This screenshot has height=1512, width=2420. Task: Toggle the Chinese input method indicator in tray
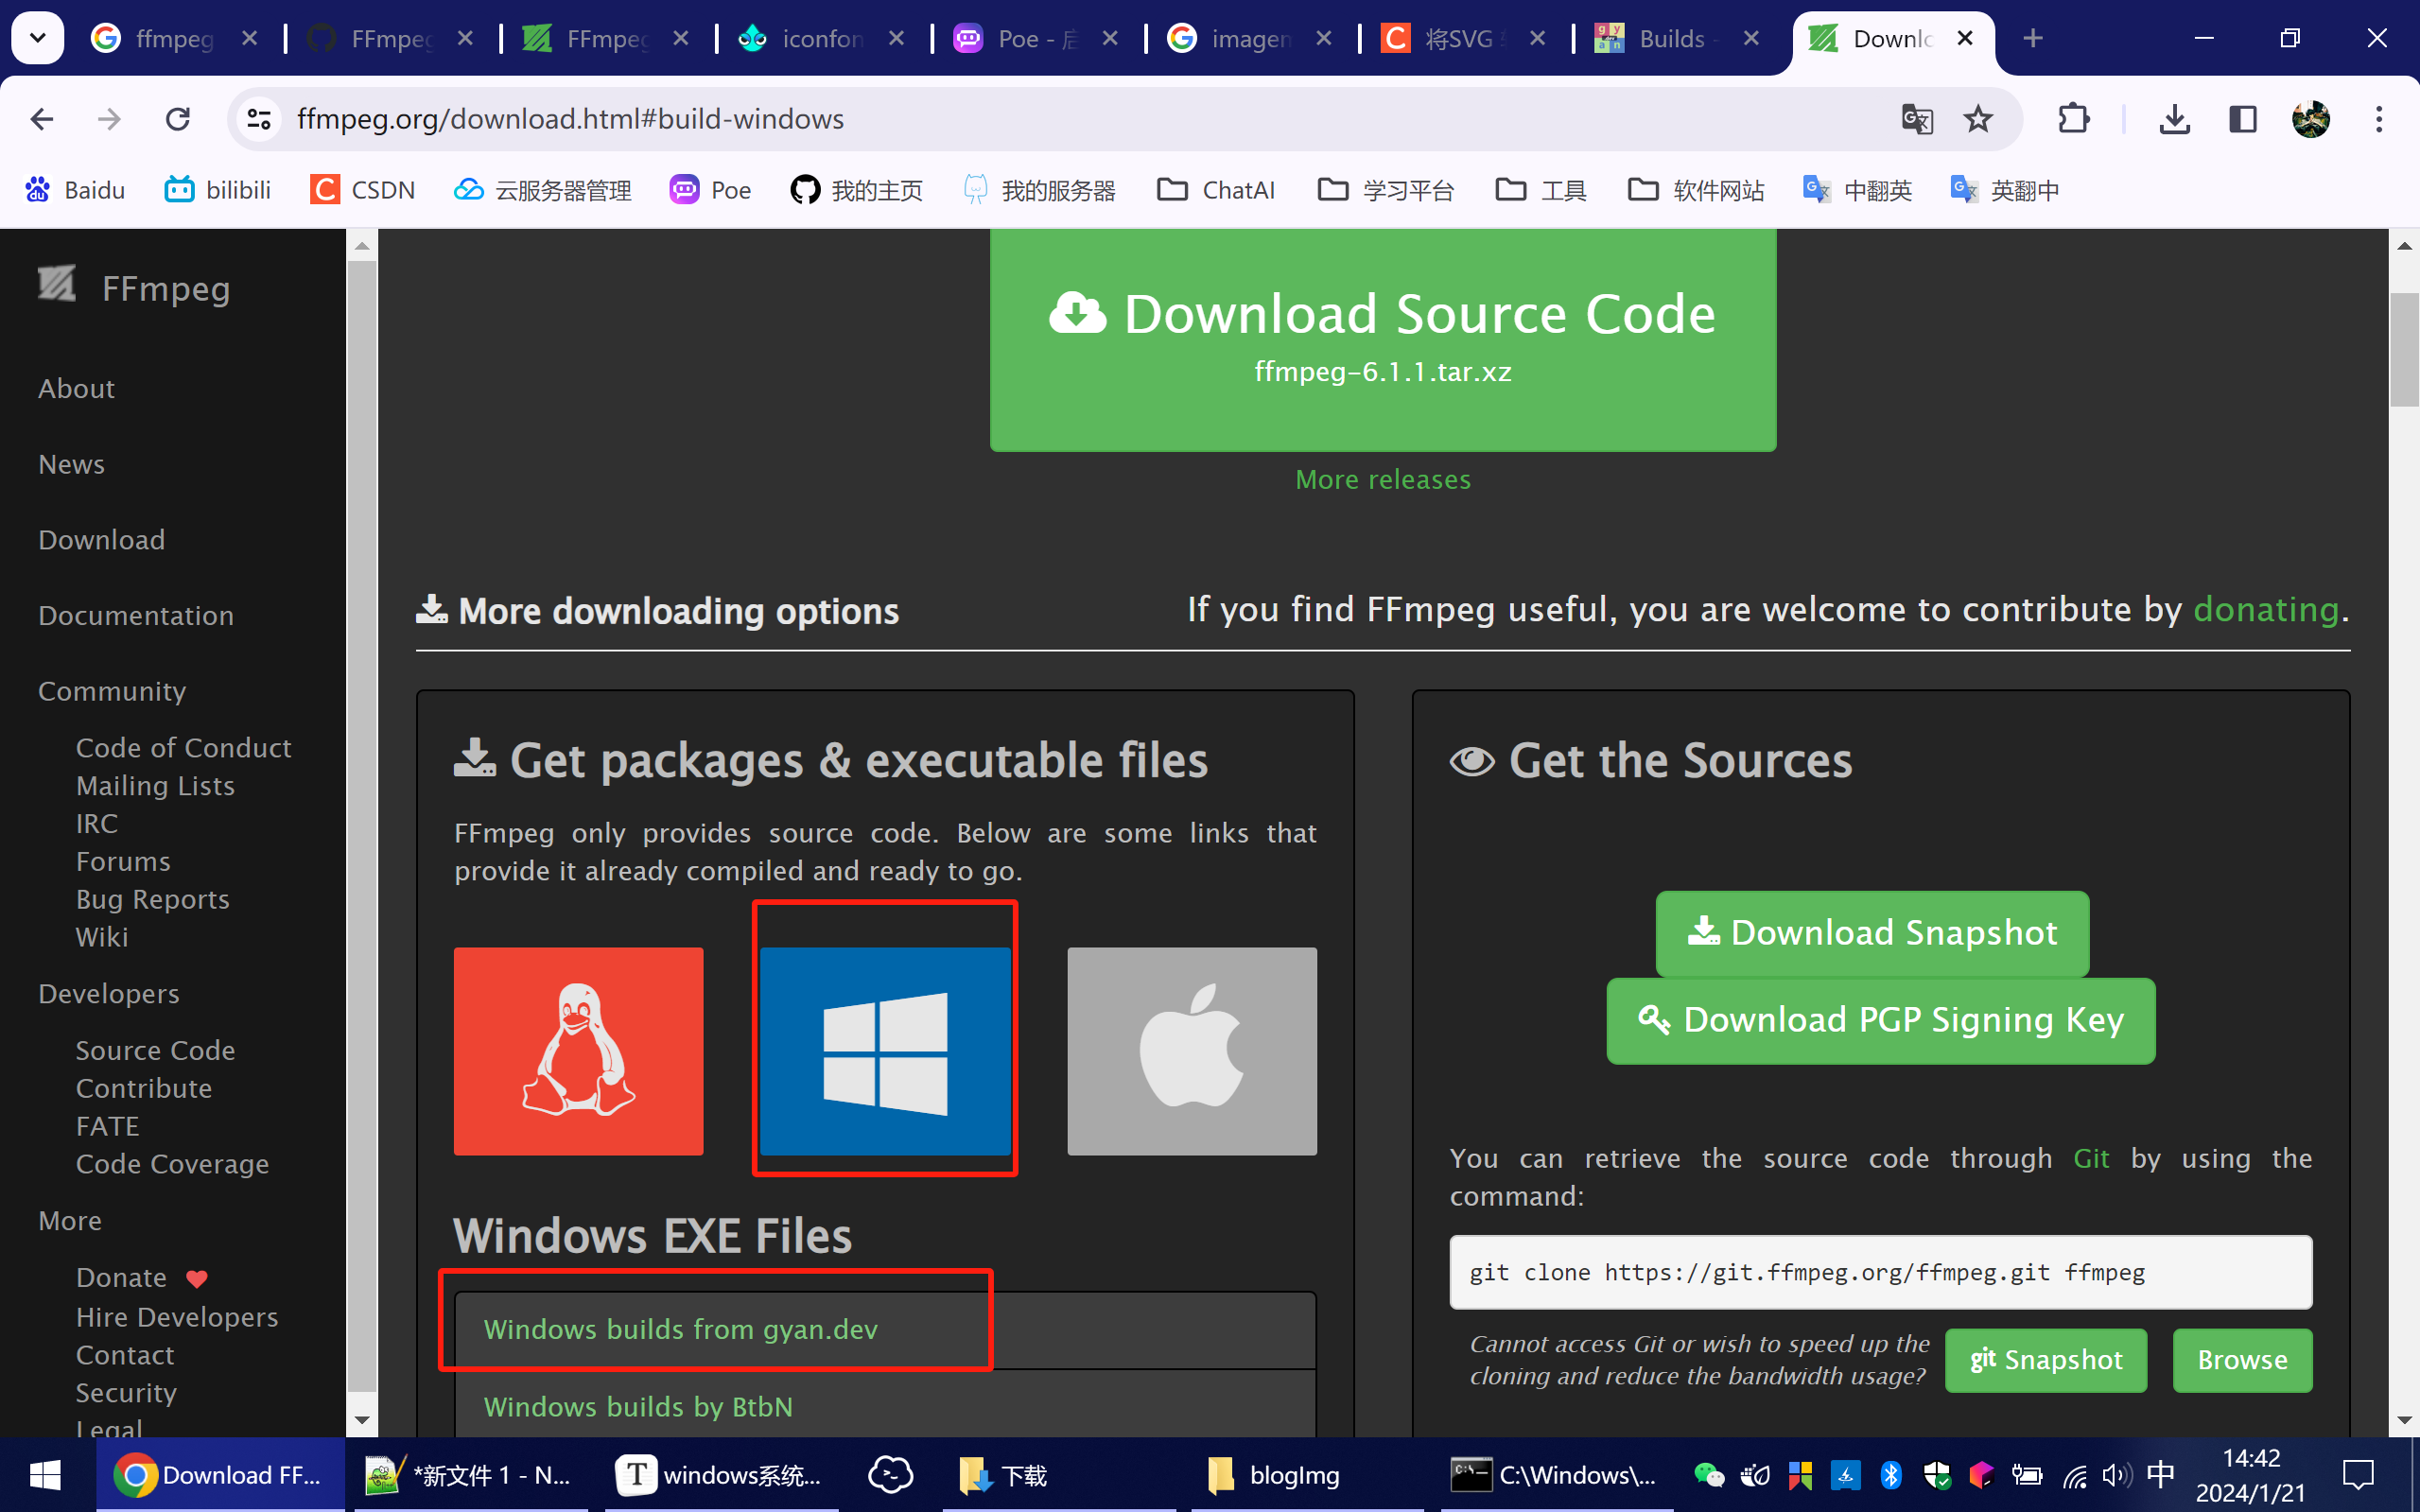tap(2160, 1474)
